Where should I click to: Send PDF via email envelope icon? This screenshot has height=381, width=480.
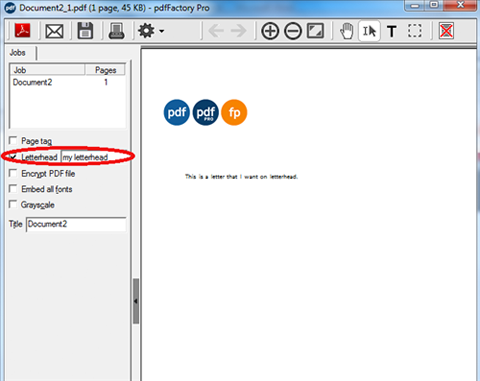(54, 31)
